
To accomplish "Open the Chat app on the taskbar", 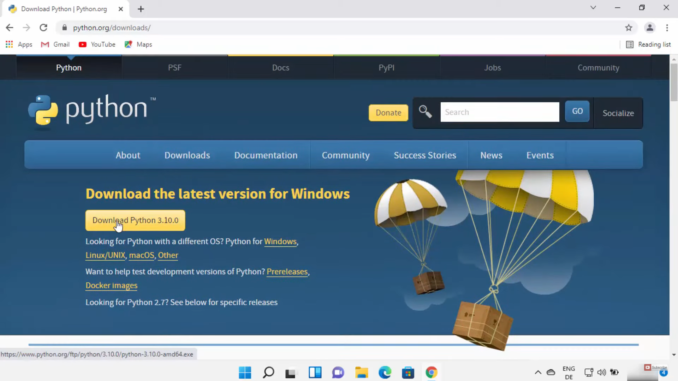I will [x=338, y=372].
